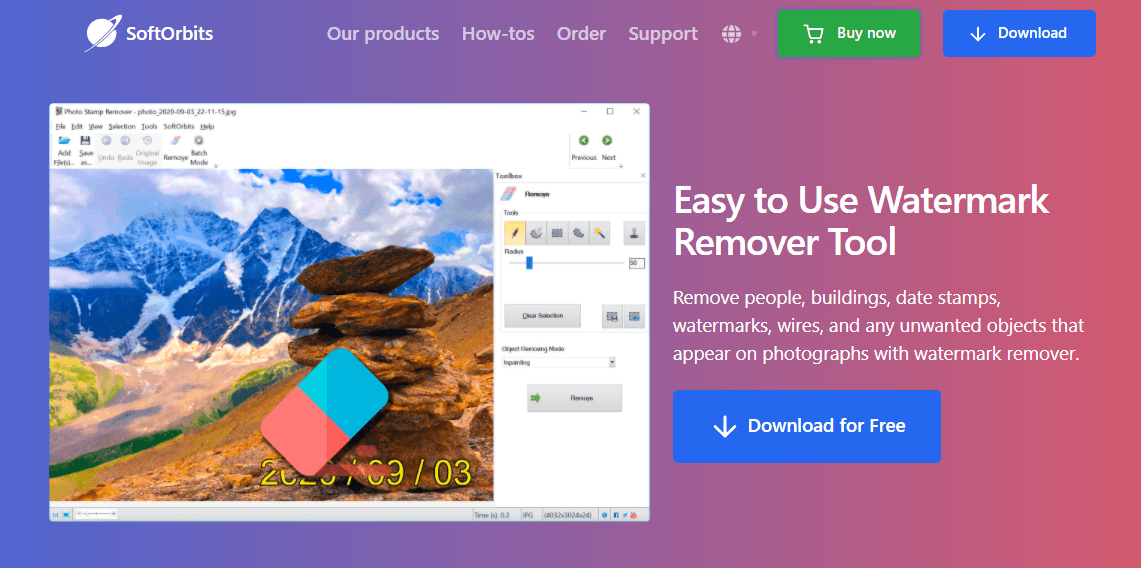Open the Help menu
Viewport: 1141px width, 568px height.
pos(207,127)
